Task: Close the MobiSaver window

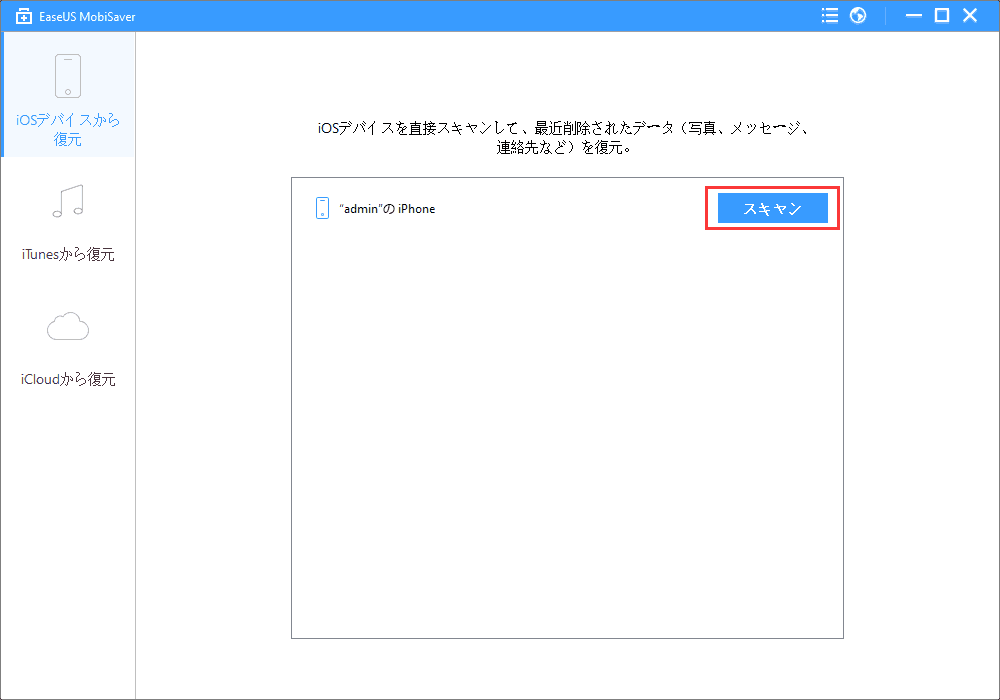Action: pyautogui.click(x=970, y=16)
